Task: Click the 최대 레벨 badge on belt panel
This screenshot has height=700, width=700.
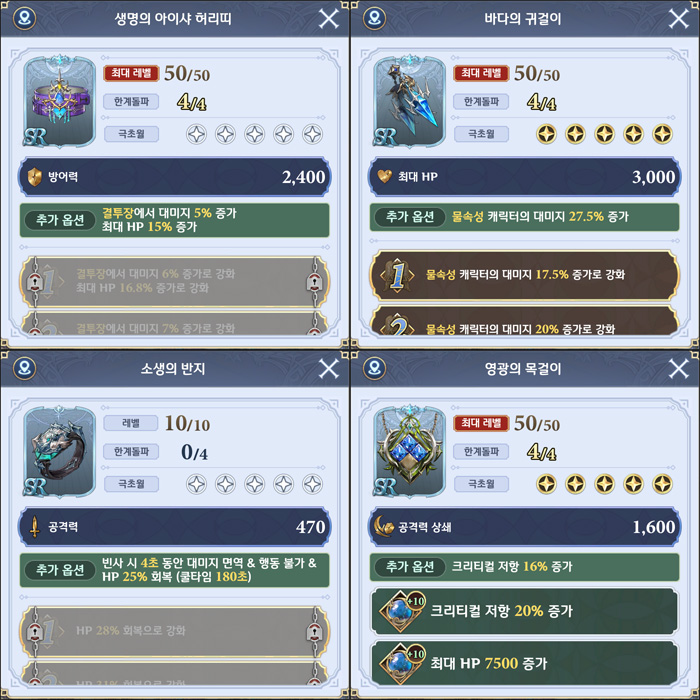Action: [x=131, y=73]
